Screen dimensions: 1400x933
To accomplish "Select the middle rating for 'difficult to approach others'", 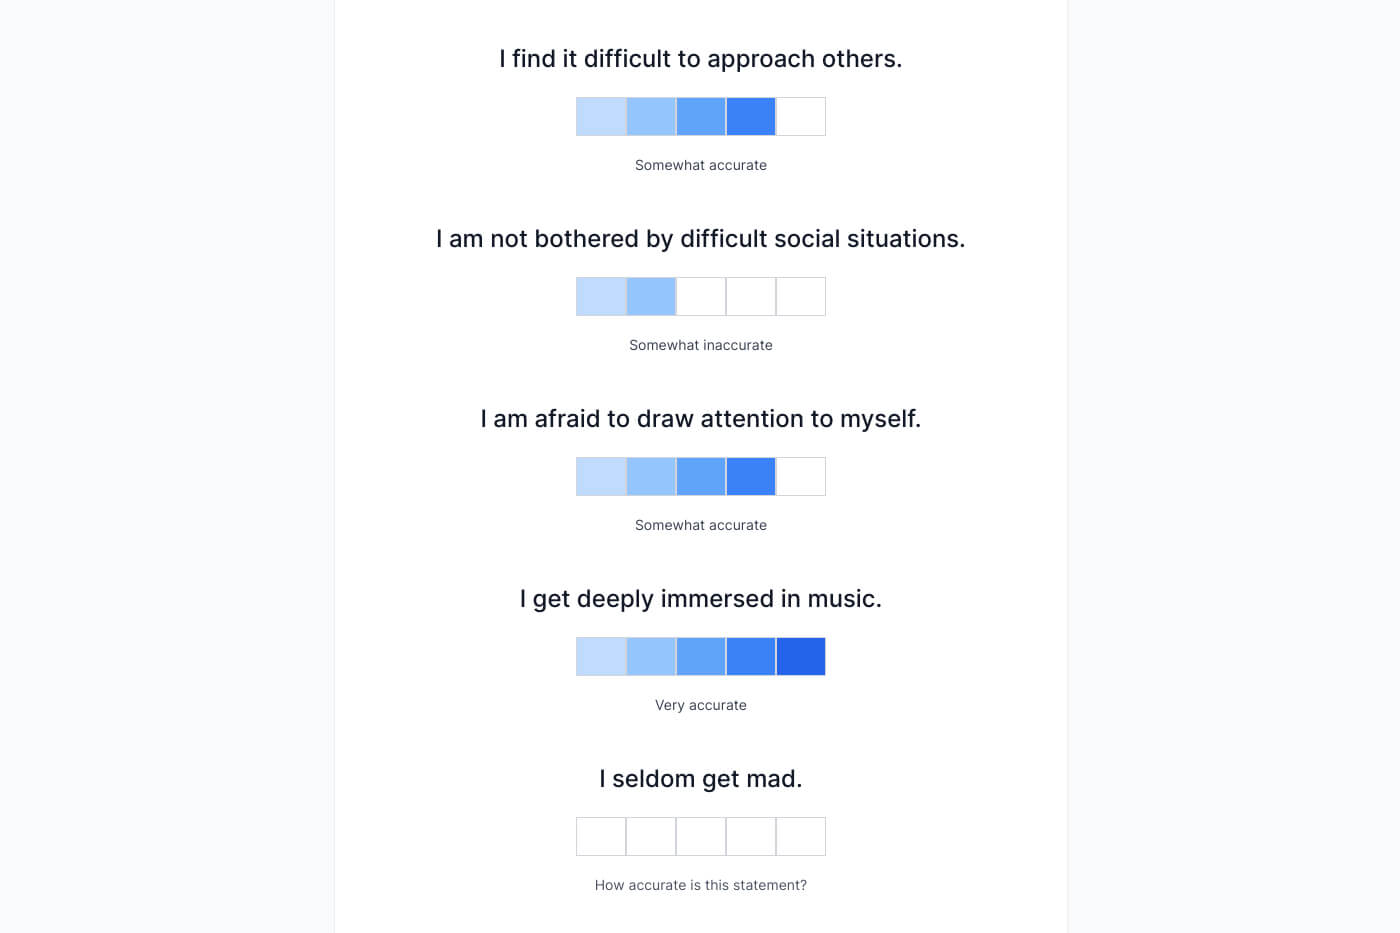I will [701, 116].
